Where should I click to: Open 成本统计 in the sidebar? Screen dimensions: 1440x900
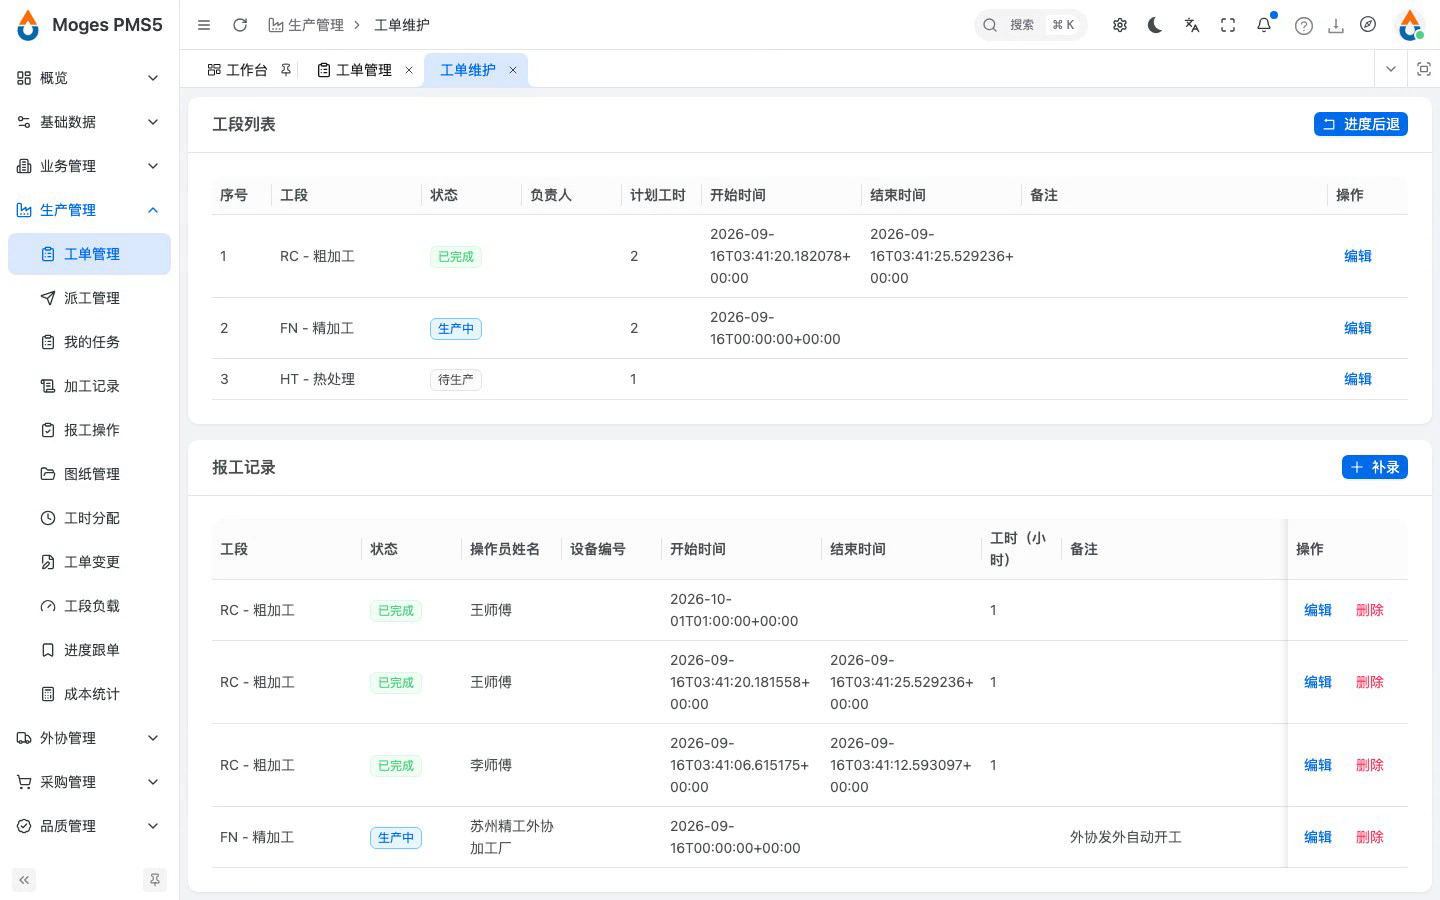(x=89, y=694)
